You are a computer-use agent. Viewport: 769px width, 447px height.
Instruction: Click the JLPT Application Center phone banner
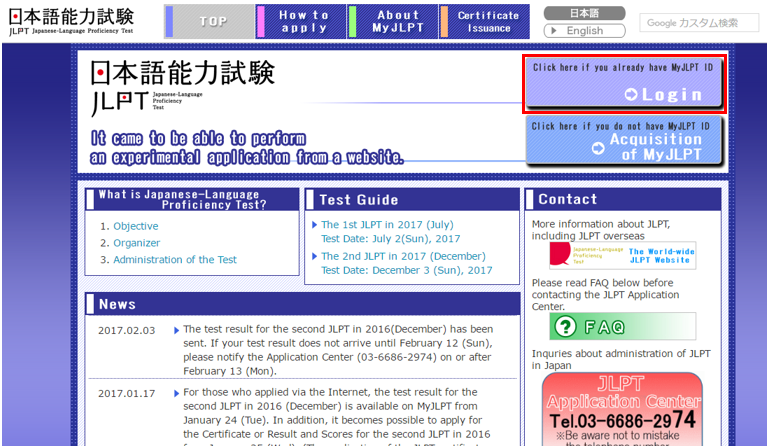622,409
